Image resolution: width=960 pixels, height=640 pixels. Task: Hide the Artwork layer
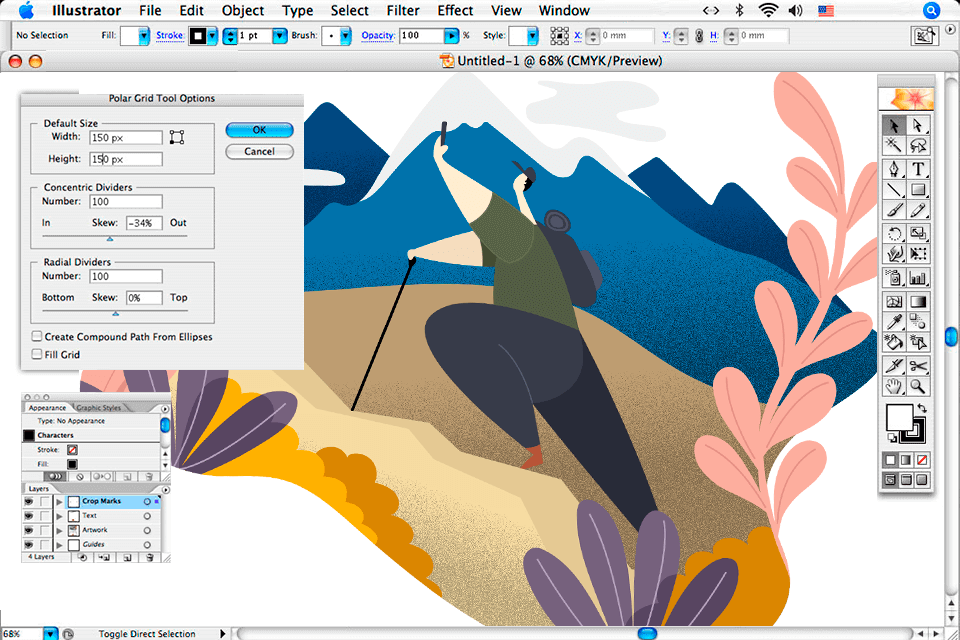(x=28, y=529)
